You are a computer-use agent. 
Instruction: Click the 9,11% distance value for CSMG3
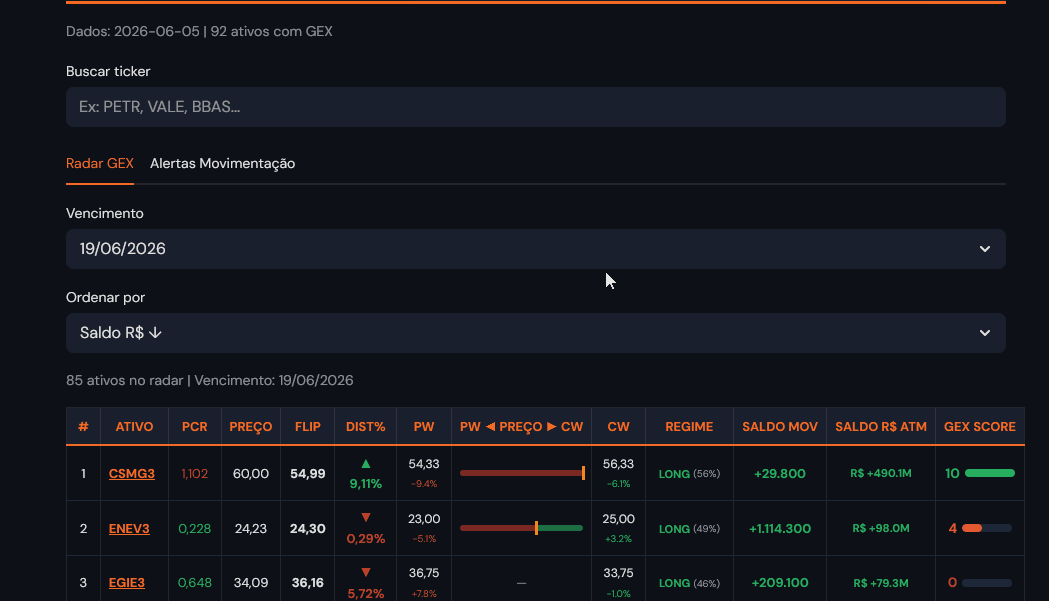[366, 483]
